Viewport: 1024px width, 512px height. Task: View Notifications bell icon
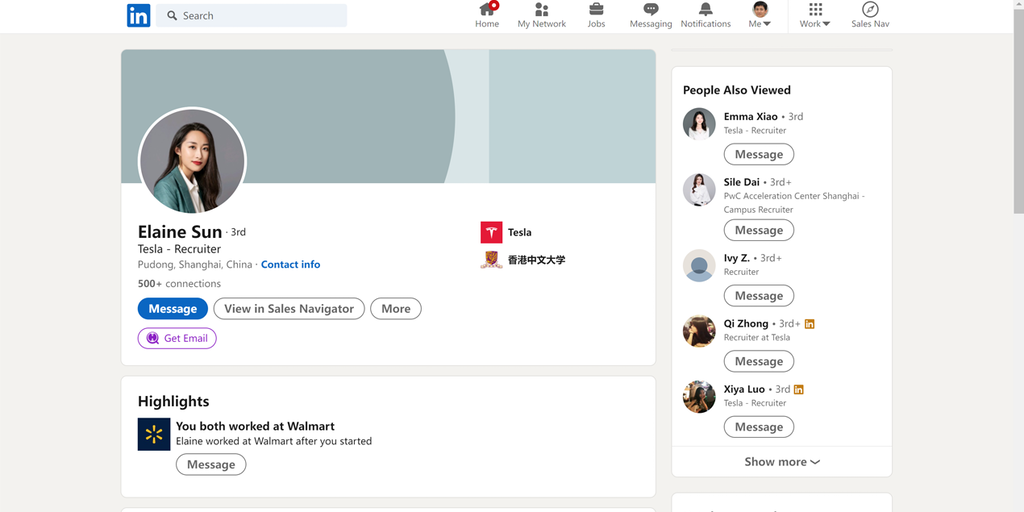click(706, 10)
